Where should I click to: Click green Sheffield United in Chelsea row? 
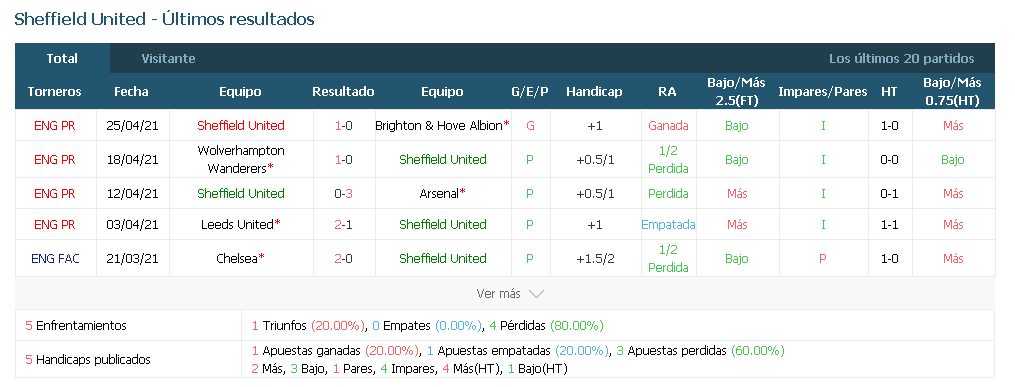point(443,258)
